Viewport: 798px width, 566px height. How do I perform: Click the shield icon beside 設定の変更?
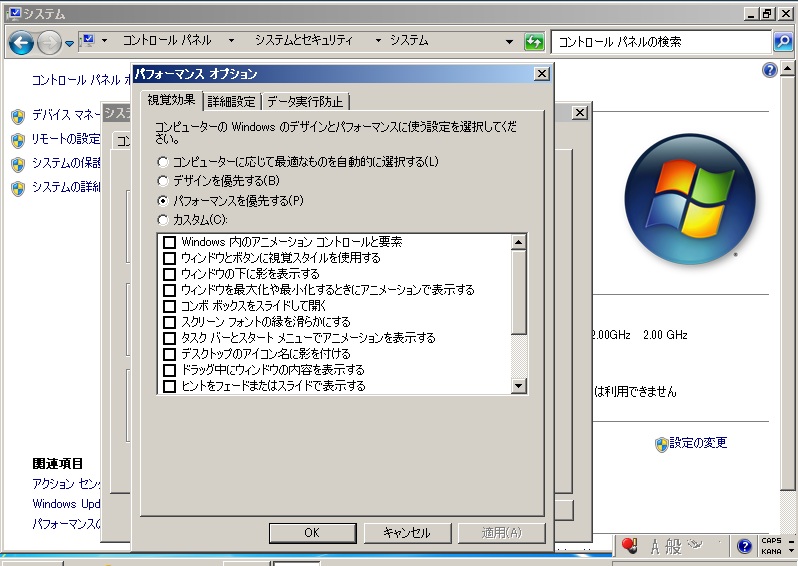pyautogui.click(x=661, y=444)
